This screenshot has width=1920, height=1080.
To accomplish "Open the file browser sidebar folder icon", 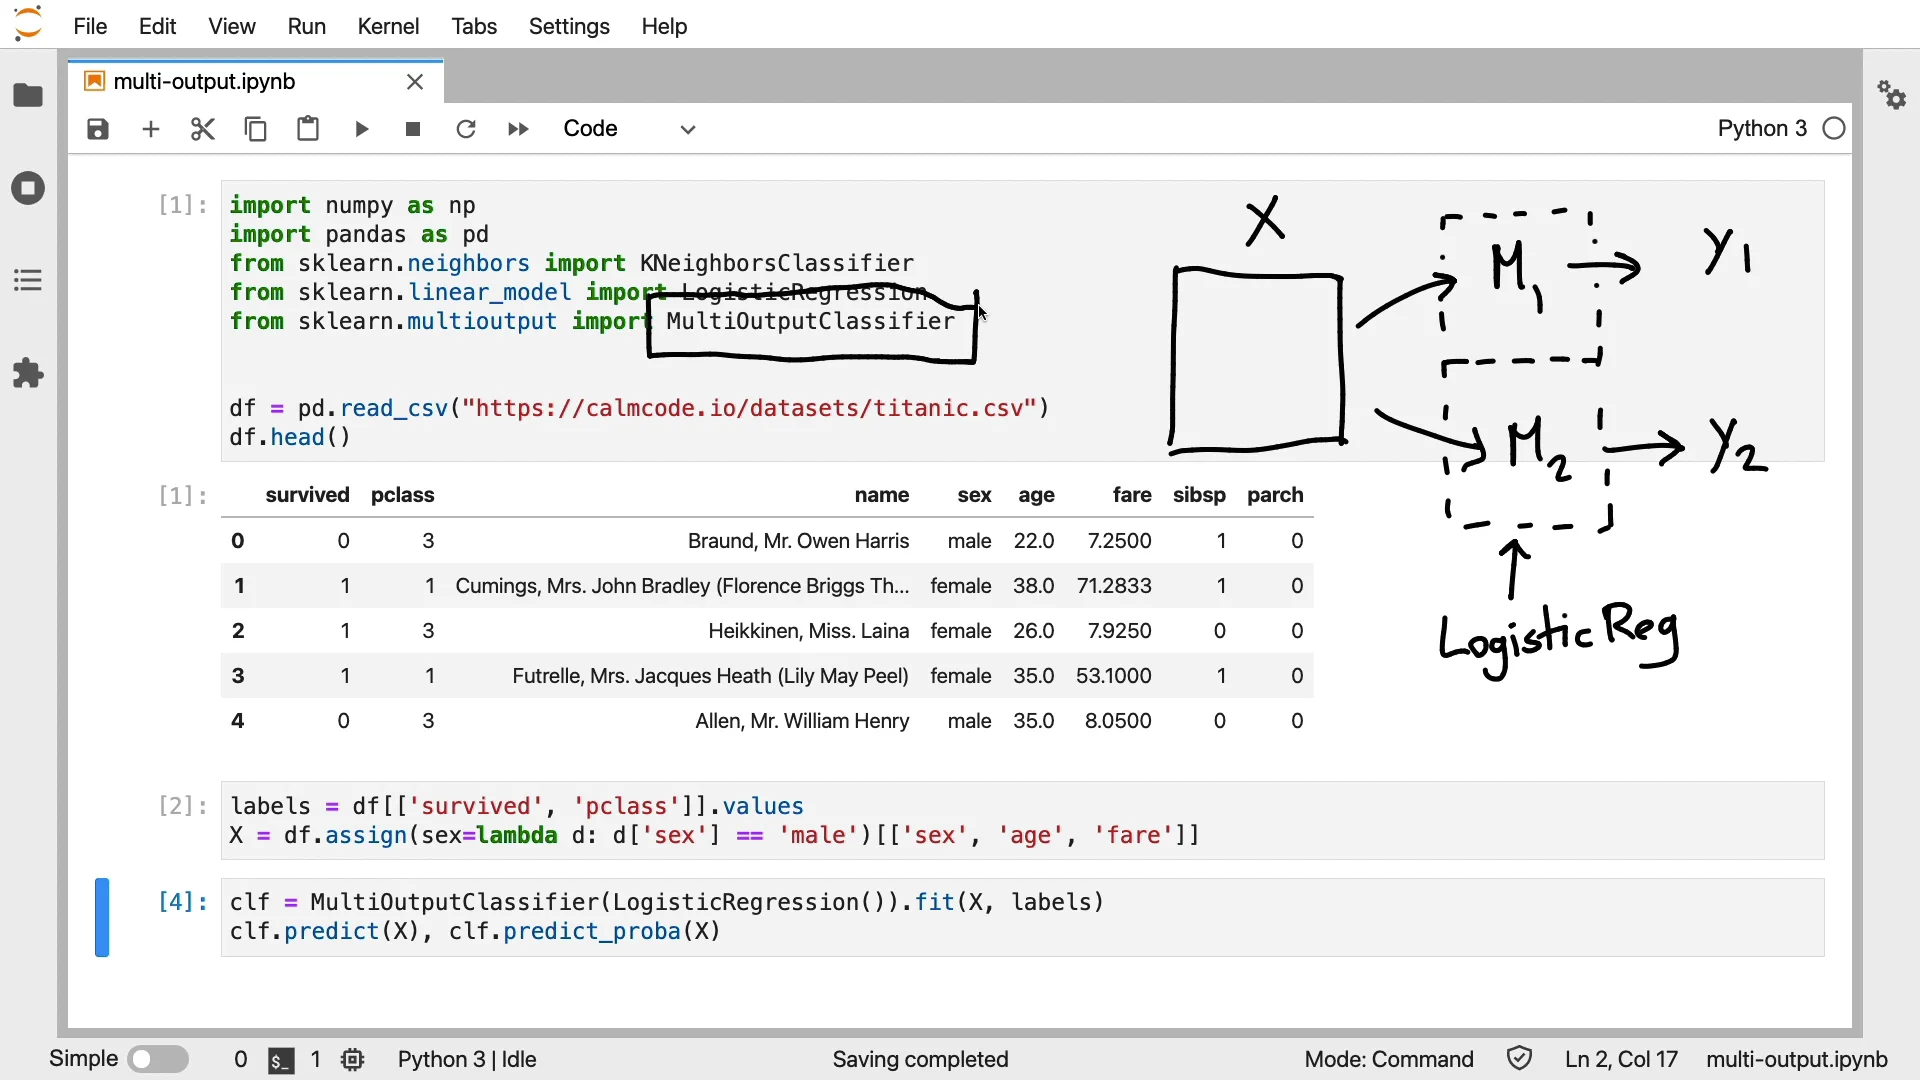I will (28, 96).
